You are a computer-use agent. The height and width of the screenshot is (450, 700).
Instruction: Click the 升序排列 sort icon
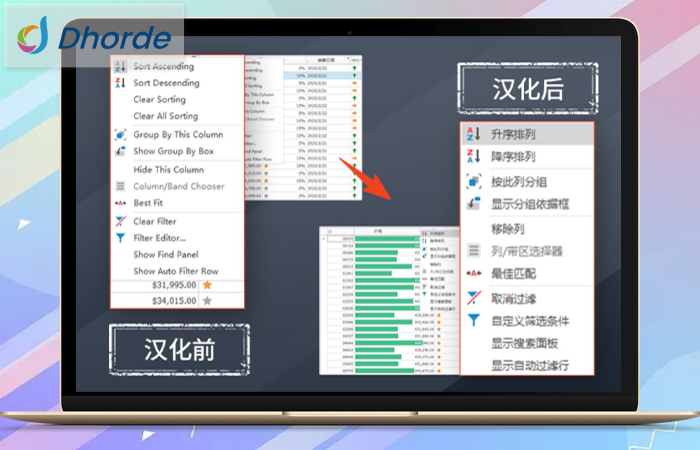[x=473, y=134]
